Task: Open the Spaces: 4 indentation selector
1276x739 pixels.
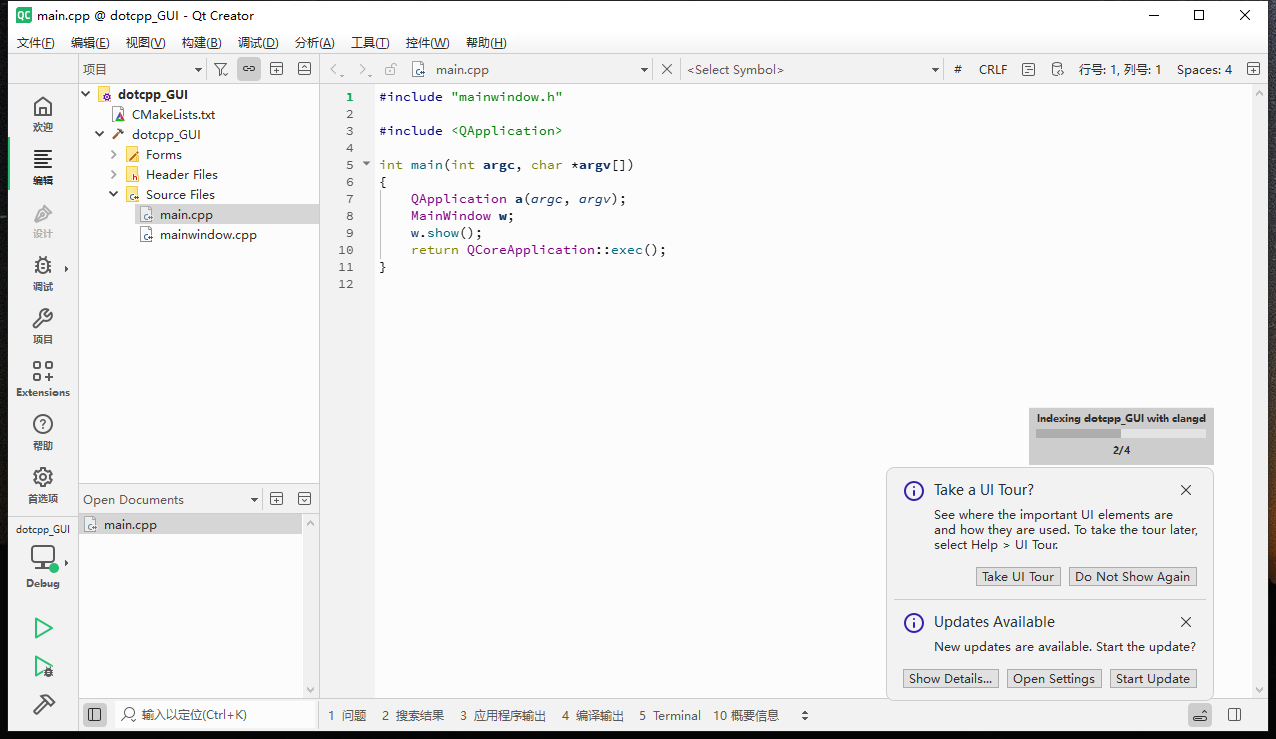Action: pos(1204,70)
